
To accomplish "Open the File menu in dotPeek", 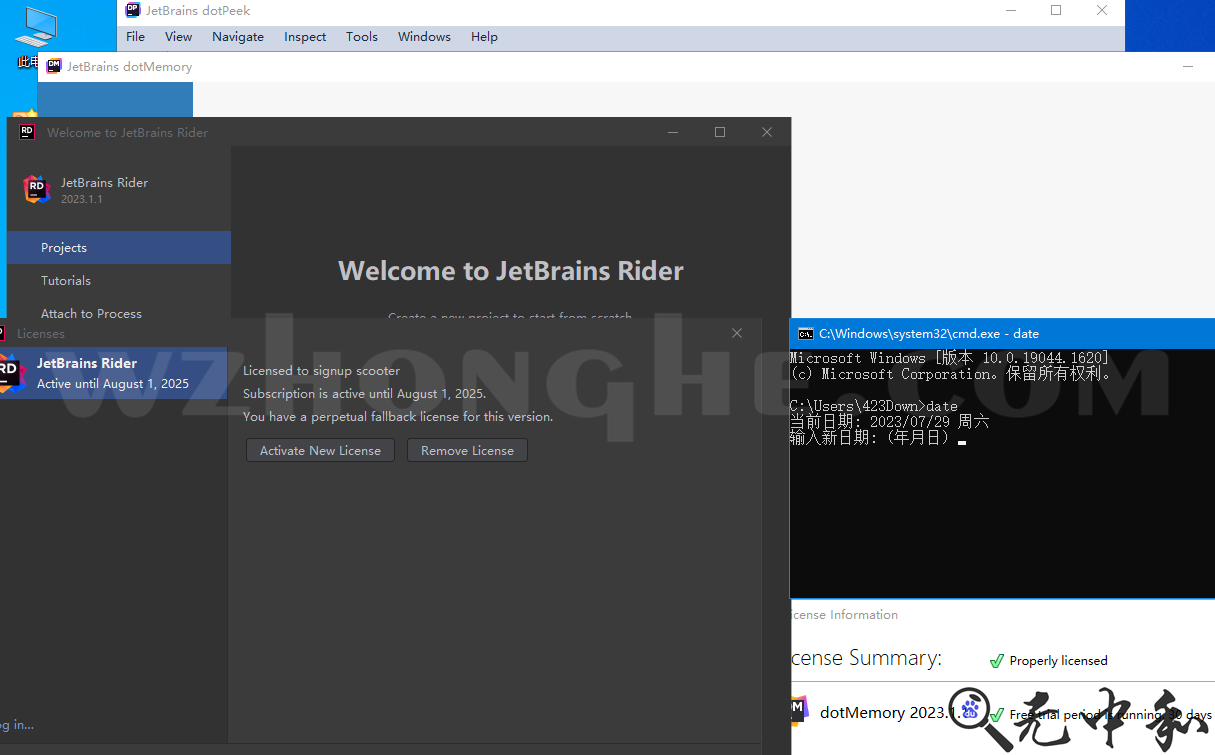I will pos(135,37).
